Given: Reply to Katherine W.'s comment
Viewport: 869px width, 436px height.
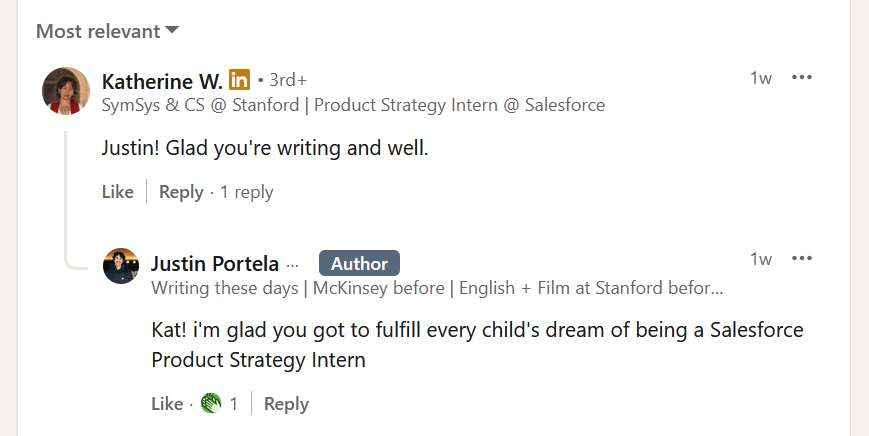Looking at the screenshot, I should click(181, 192).
